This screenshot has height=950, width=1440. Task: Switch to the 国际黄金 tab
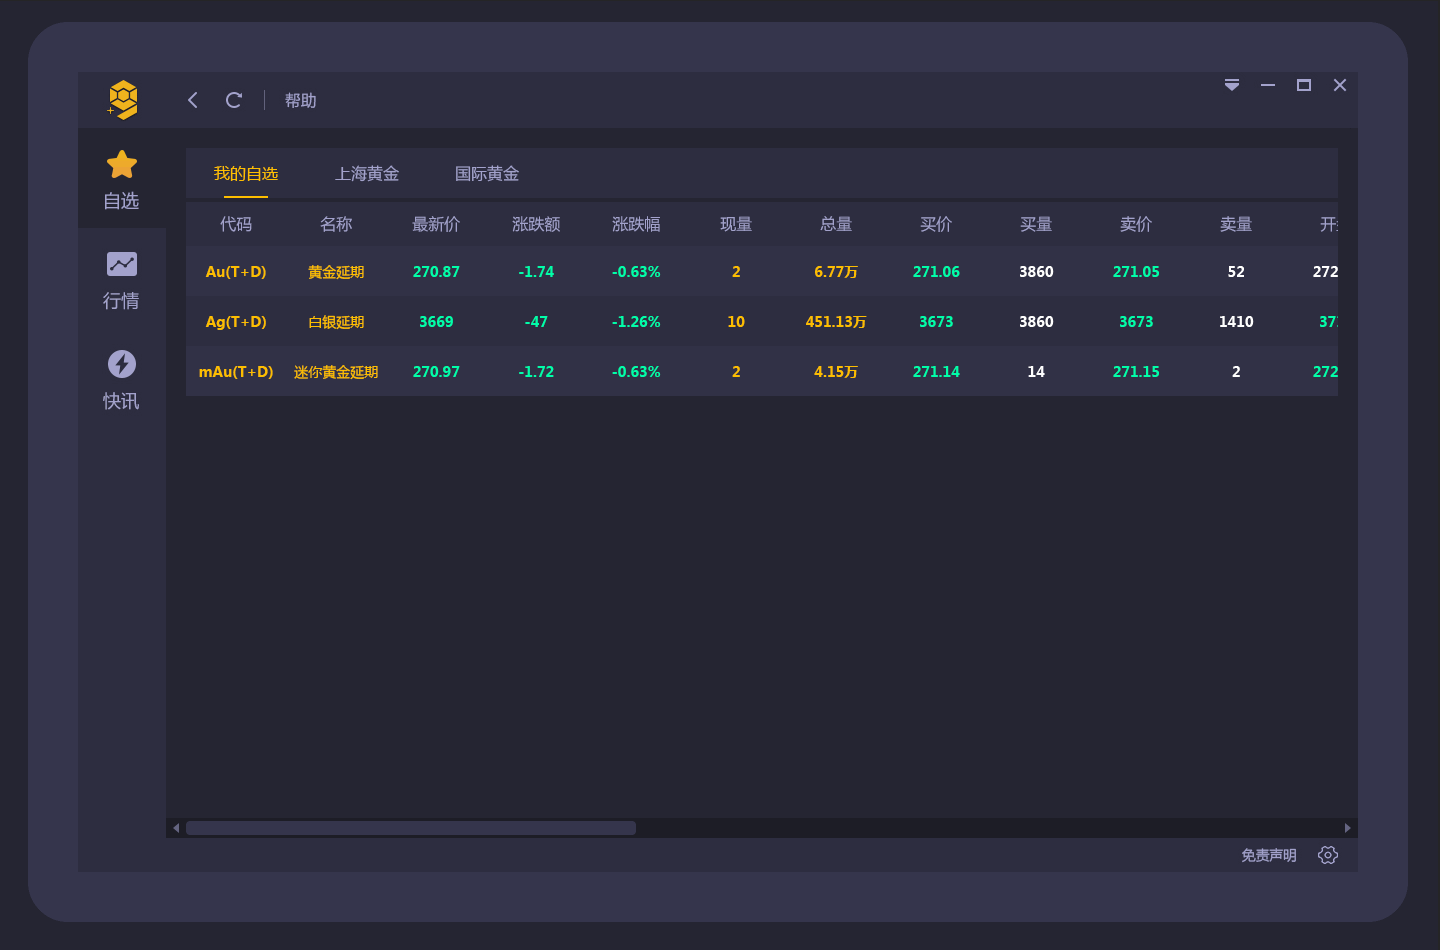pyautogui.click(x=487, y=174)
